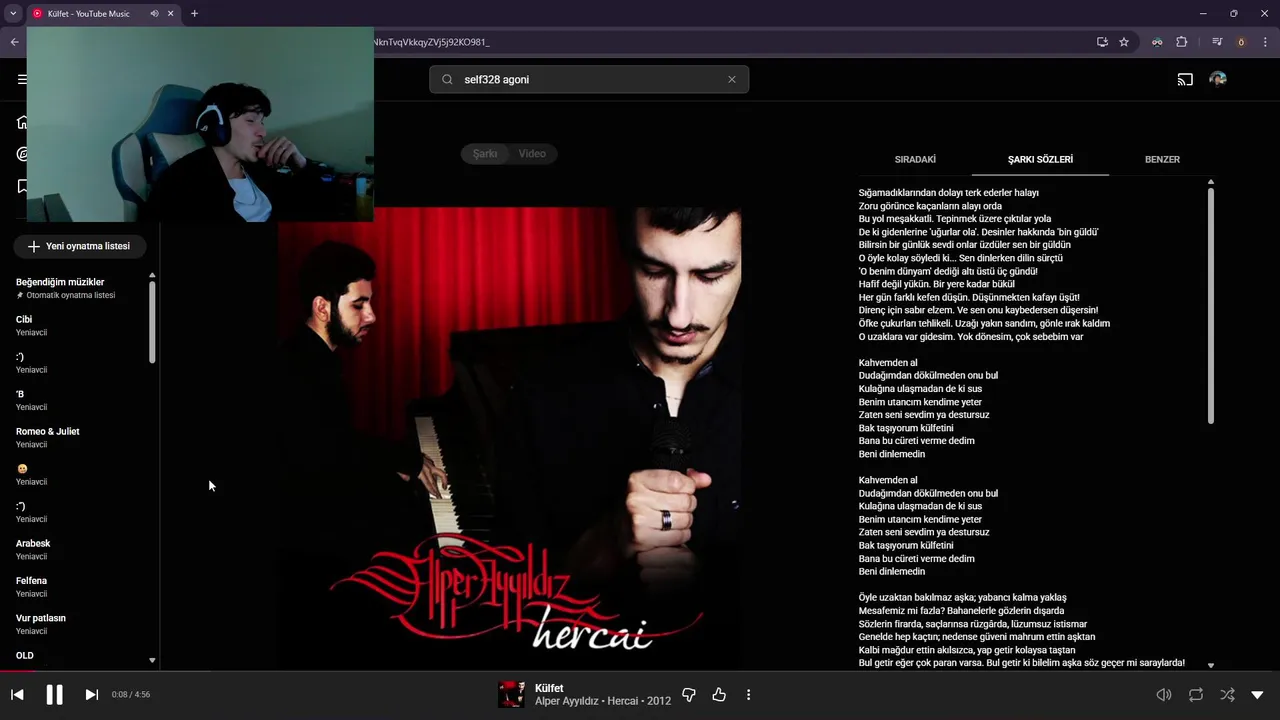Open the Cibi playlist
This screenshot has width=1280, height=720.
pos(24,319)
